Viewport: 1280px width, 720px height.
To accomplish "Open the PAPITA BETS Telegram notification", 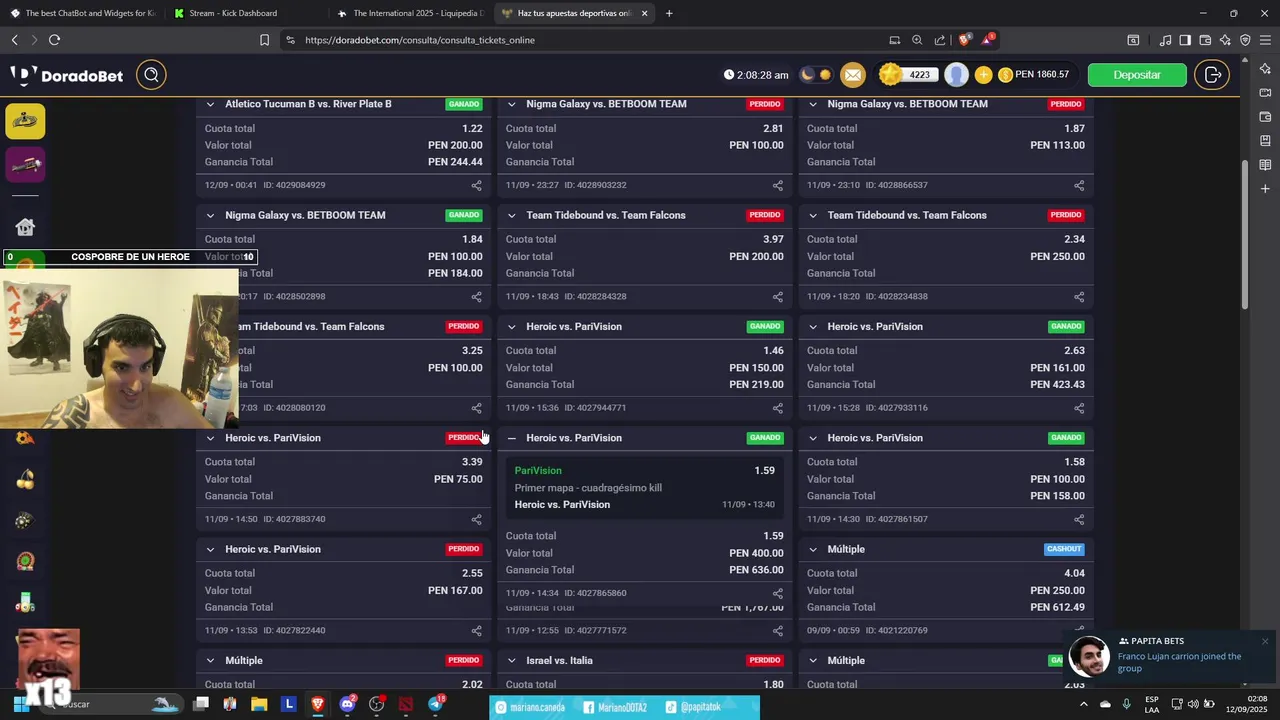I will point(1167,657).
